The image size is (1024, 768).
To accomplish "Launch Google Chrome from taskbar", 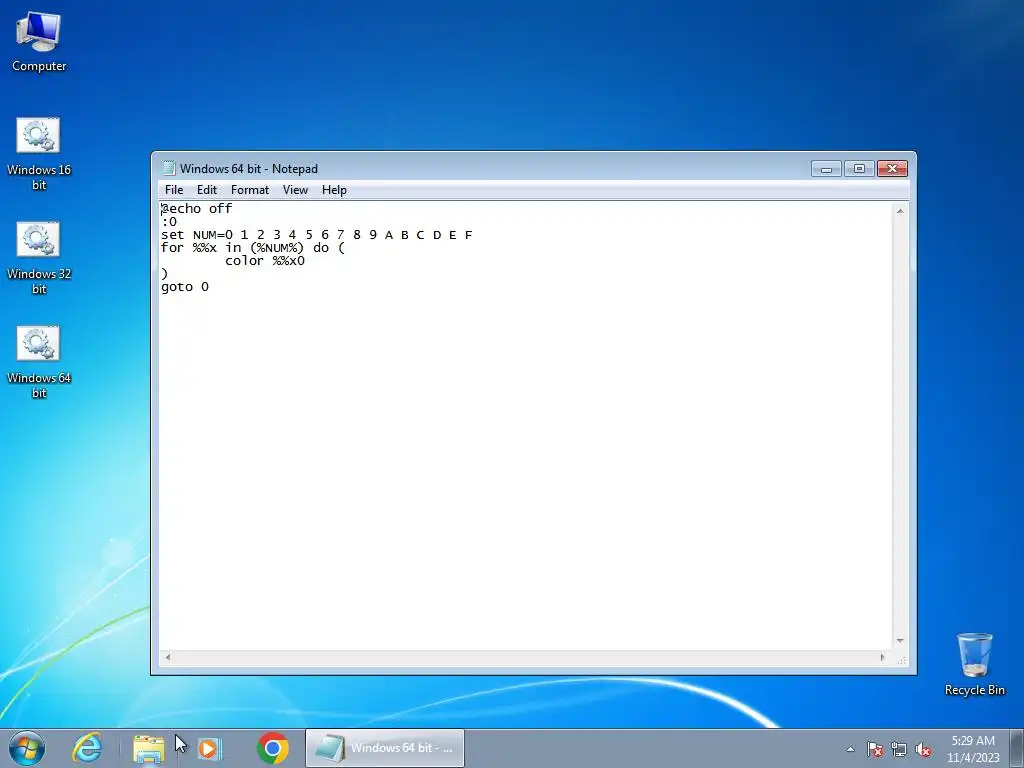I will pyautogui.click(x=273, y=748).
